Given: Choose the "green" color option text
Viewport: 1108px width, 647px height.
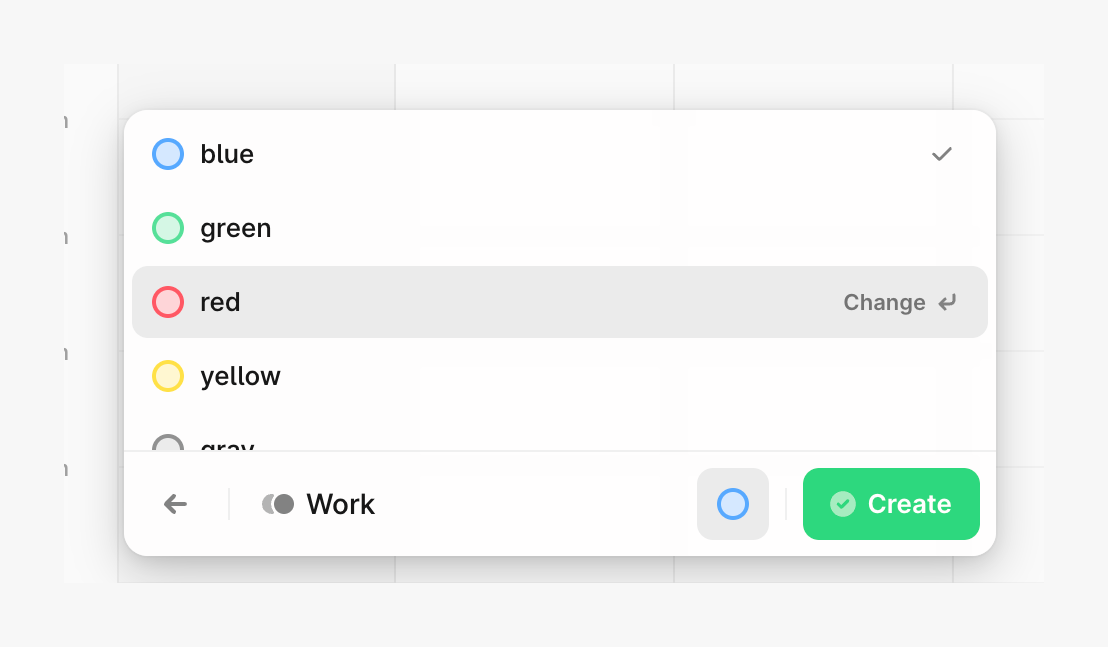Looking at the screenshot, I should (x=236, y=228).
